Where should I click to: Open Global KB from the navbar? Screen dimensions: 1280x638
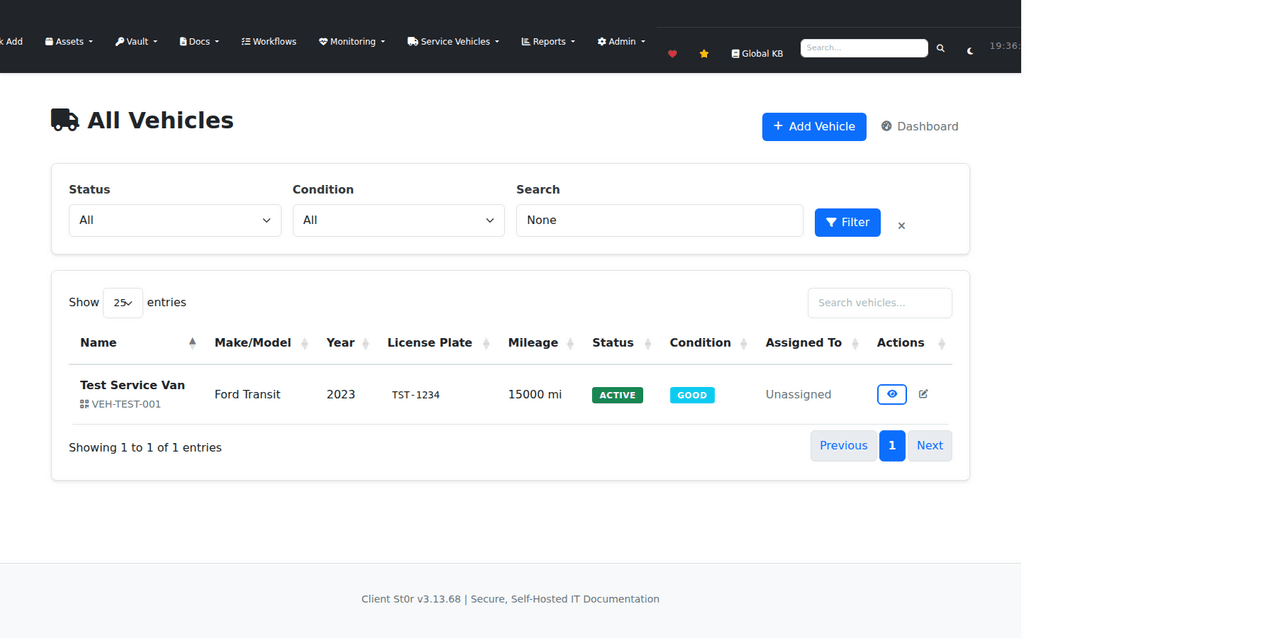pyautogui.click(x=757, y=54)
